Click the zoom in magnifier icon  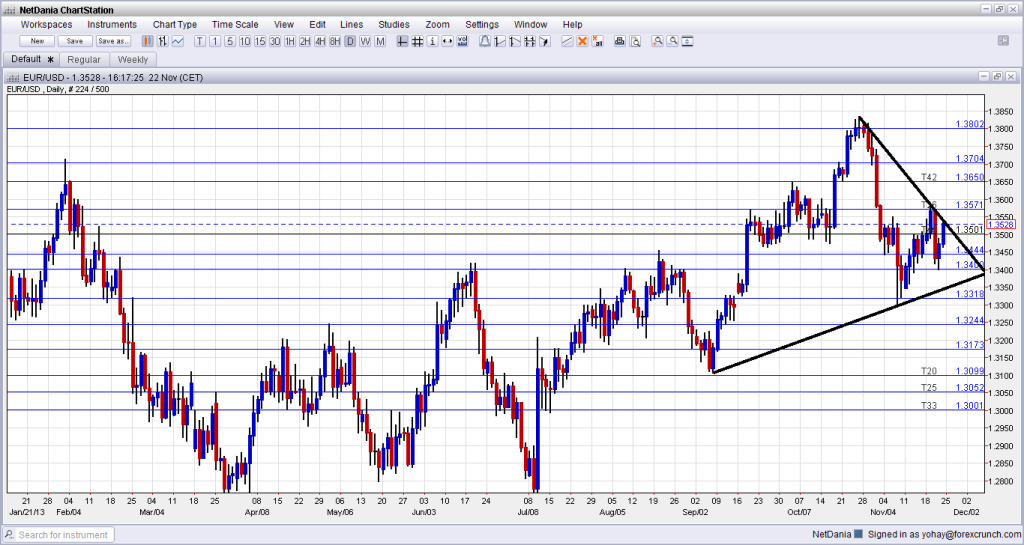point(657,41)
